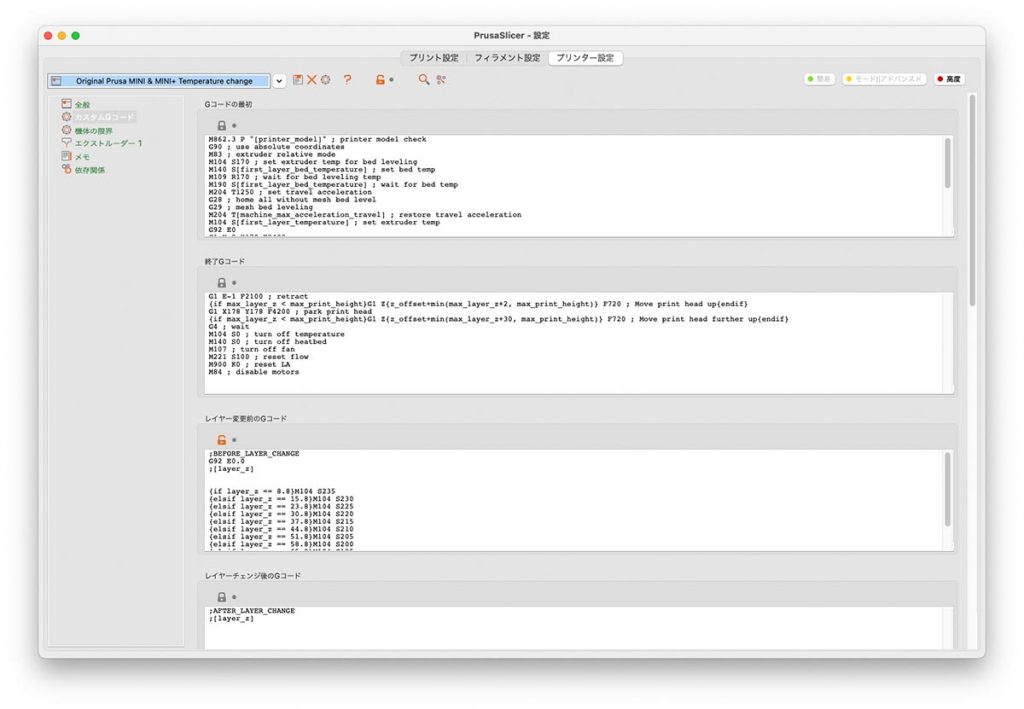1024x709 pixels.
Task: Click the reset dot above the レイヤー変更前のGコード editor
Action: point(234,440)
